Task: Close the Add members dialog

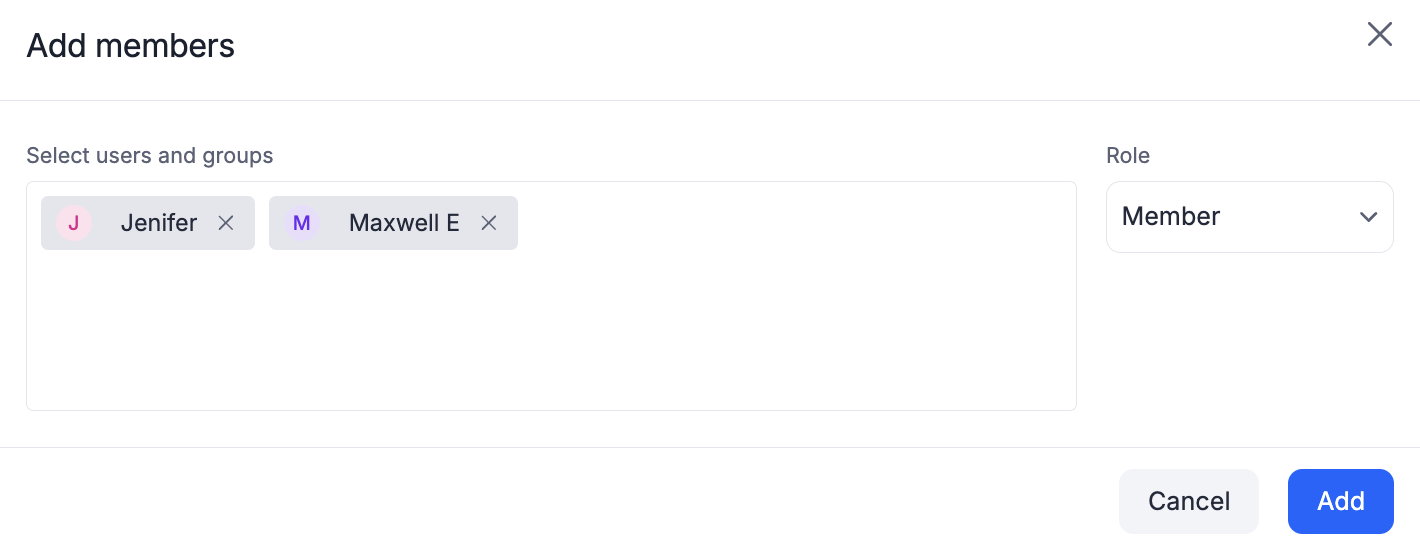Action: click(1380, 35)
